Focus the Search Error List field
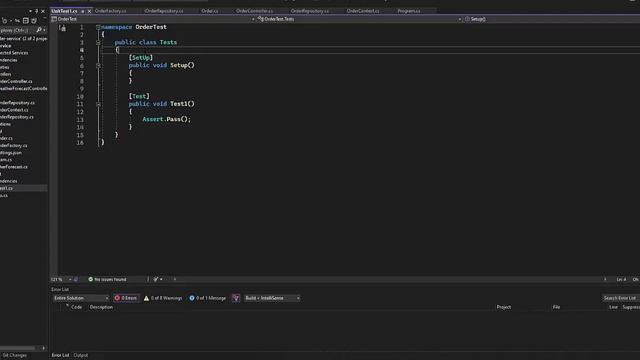The width and height of the screenshot is (640, 360). click(x=621, y=298)
